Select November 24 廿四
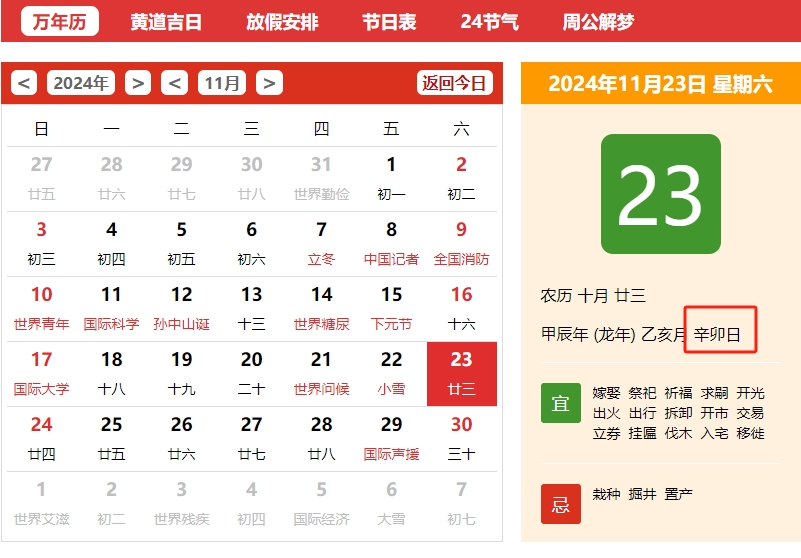801x558 pixels. (x=41, y=439)
